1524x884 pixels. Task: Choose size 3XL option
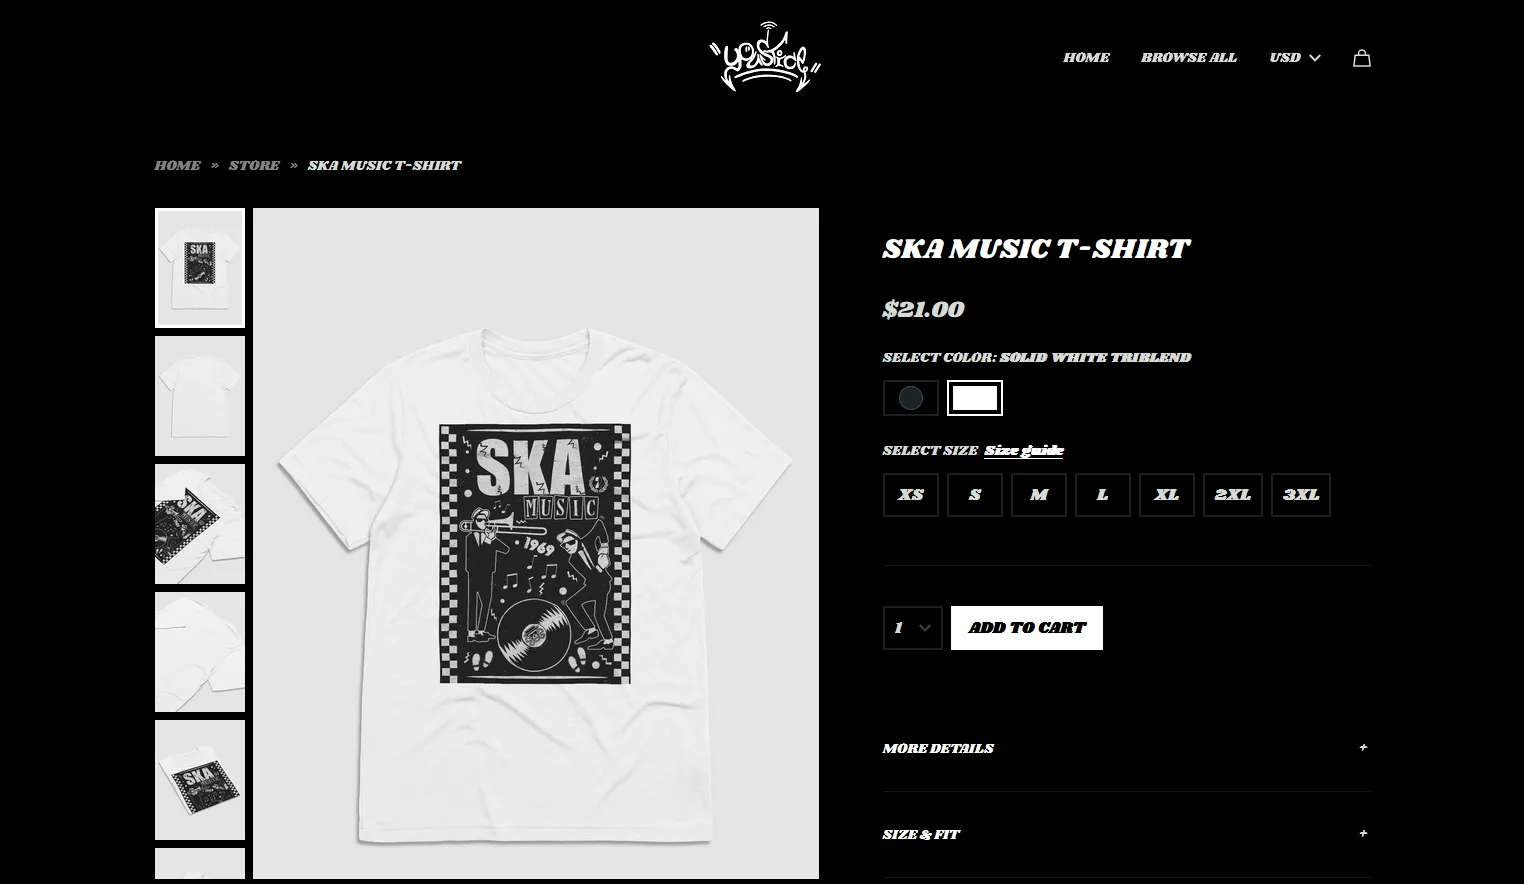click(x=1301, y=495)
